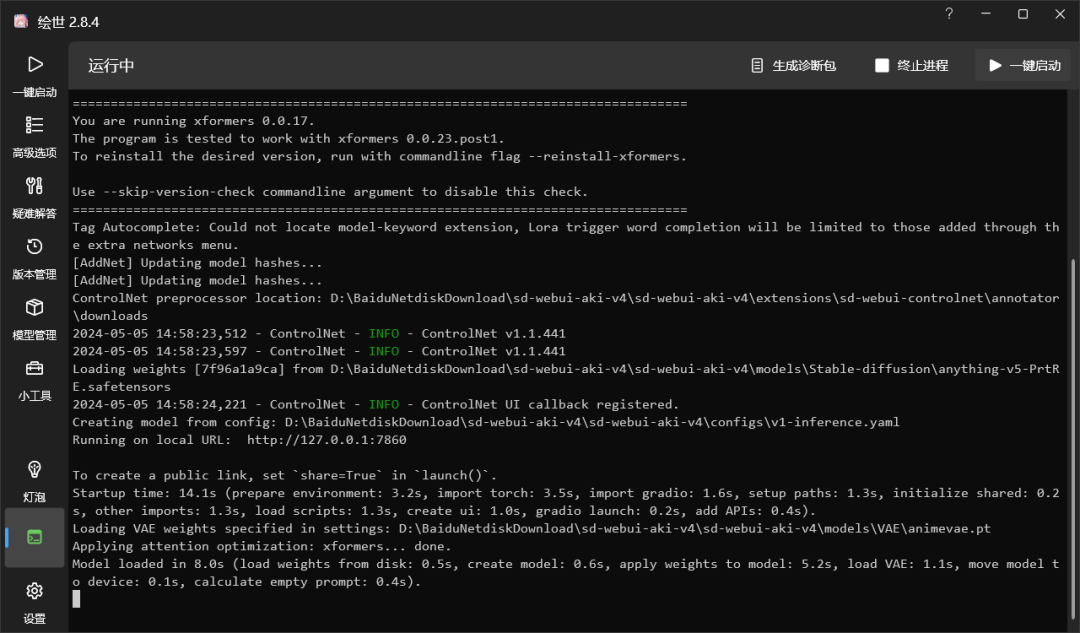Click the console vertical scrollbar
This screenshot has height=633, width=1080.
click(1074, 400)
